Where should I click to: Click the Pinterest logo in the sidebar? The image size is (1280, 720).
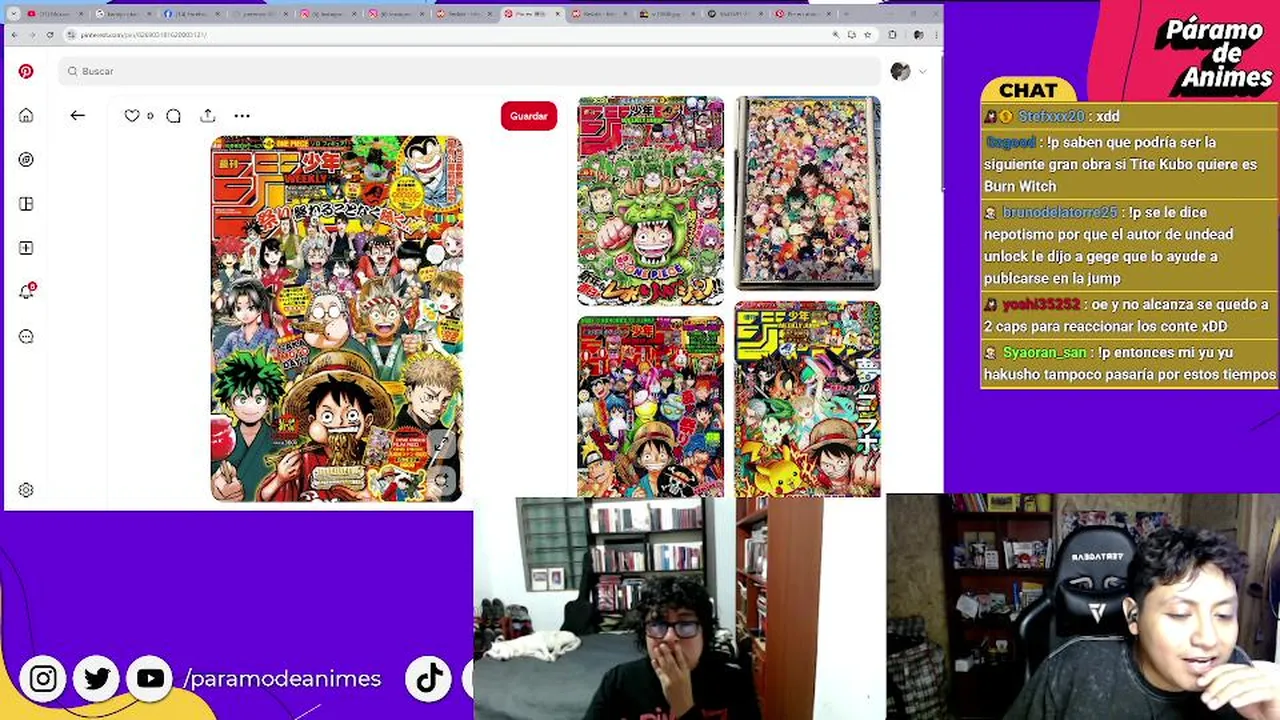pos(26,71)
